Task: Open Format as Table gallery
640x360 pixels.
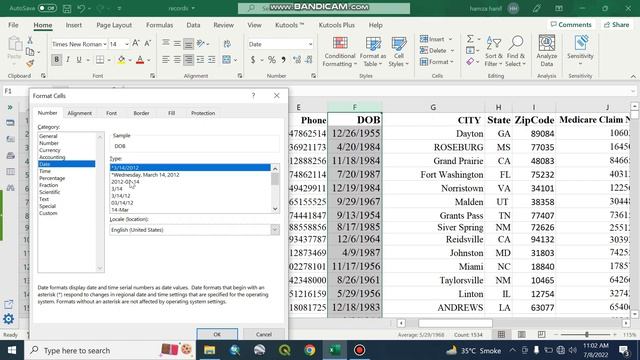Action: pos(372,51)
